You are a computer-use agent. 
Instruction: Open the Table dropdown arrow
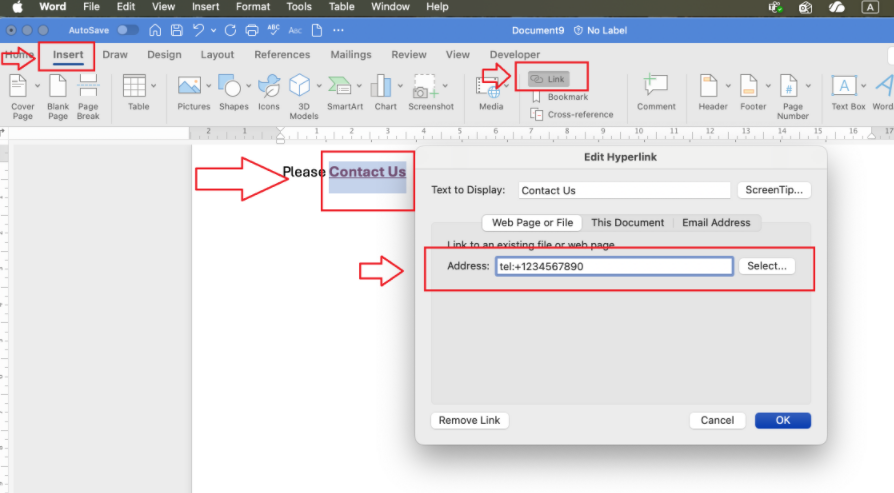(x=154, y=86)
